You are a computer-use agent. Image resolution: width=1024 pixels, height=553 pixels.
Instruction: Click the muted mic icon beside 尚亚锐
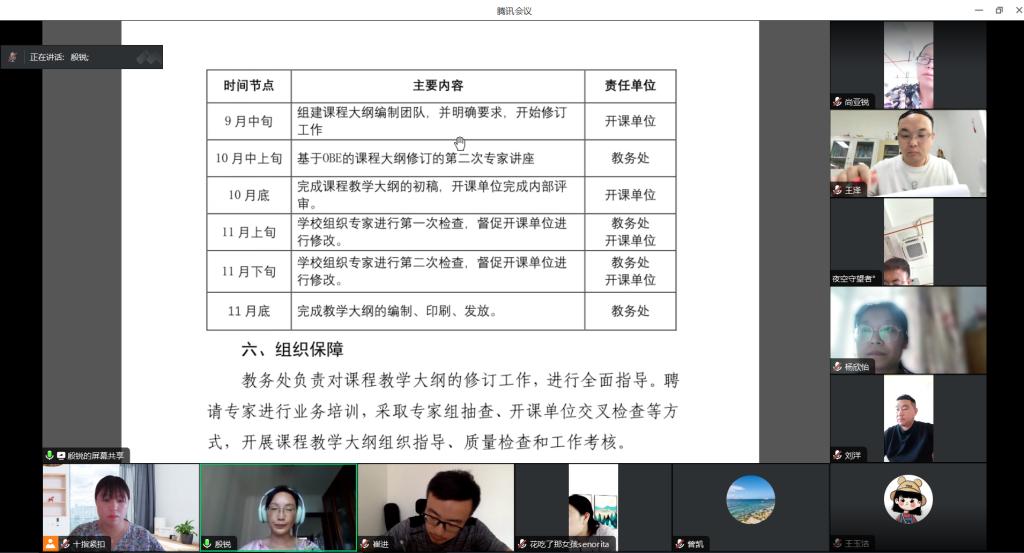click(x=837, y=102)
